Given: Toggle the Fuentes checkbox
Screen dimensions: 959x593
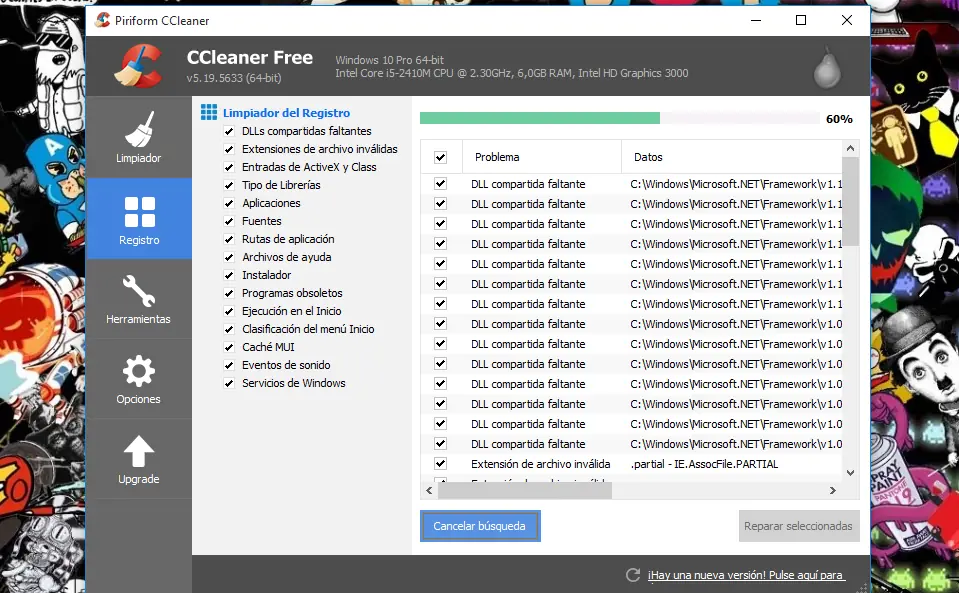Looking at the screenshot, I should [x=229, y=221].
